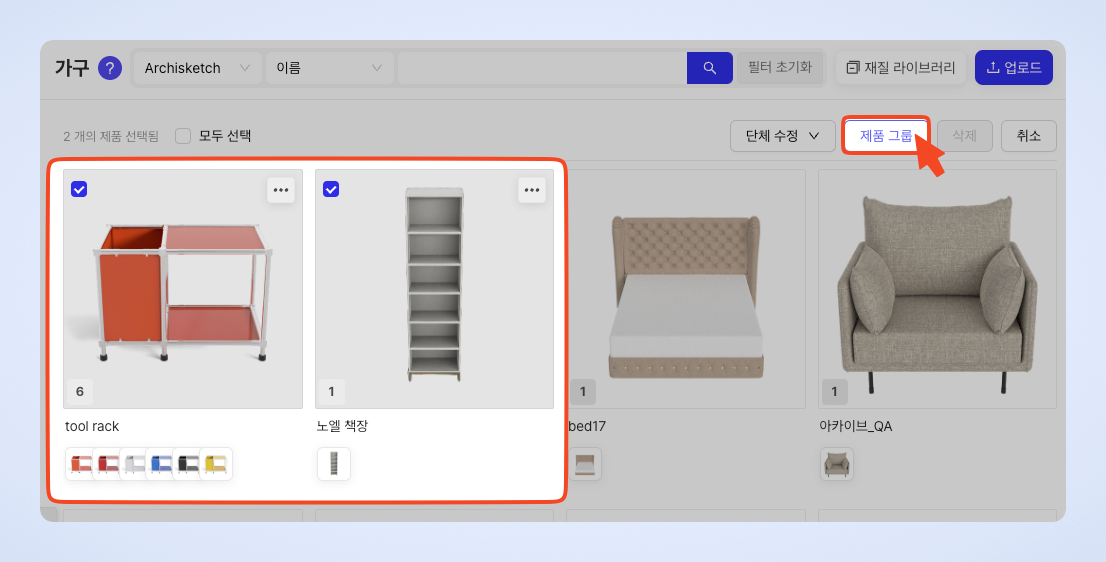Click the 가구 page title
Image resolution: width=1106 pixels, height=562 pixels.
point(73,68)
